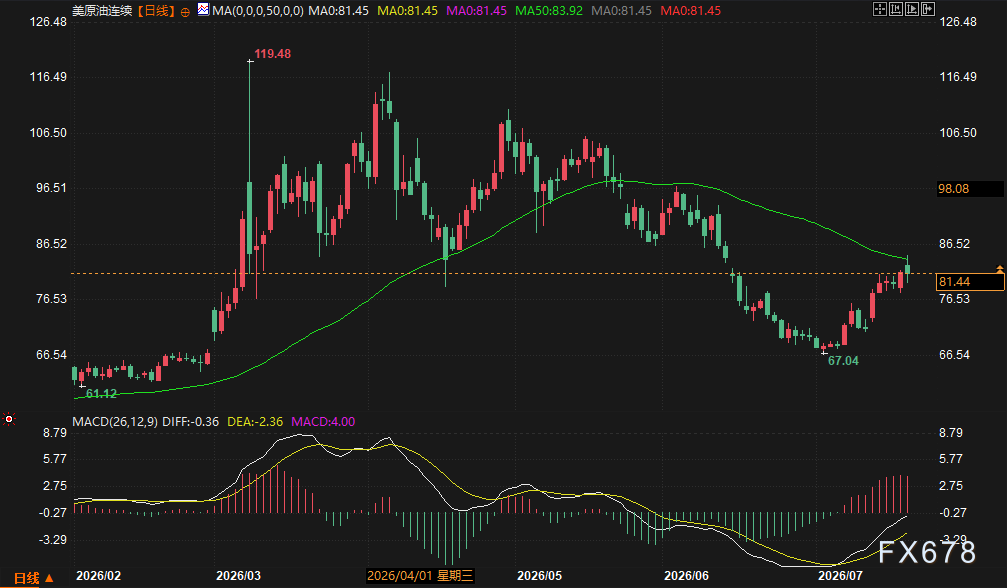
Task: Open the MA indicator chart icon
Action: [203, 10]
